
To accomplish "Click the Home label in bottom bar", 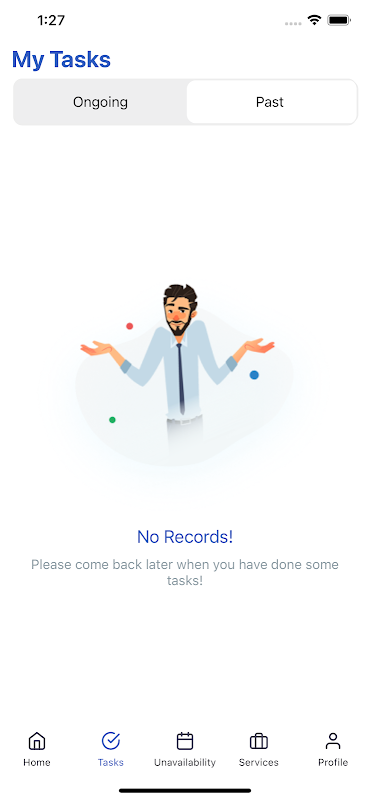I will pos(37,762).
